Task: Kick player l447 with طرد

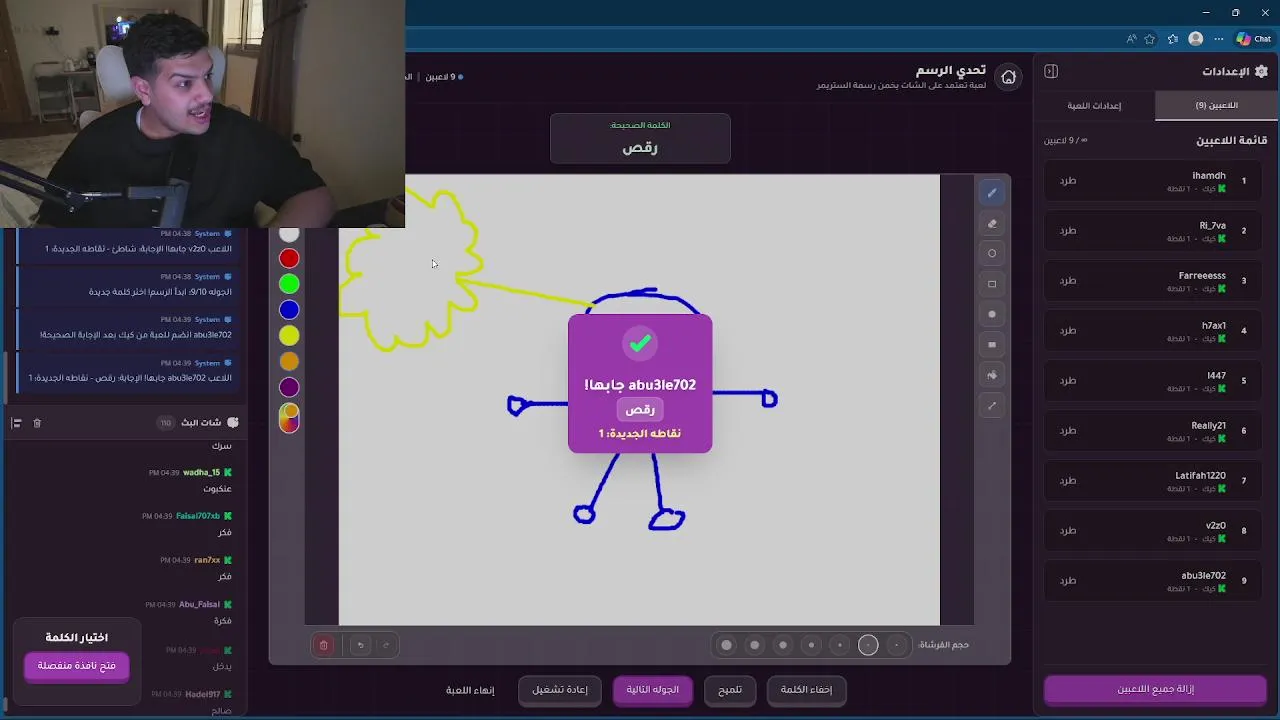Action: [1068, 381]
